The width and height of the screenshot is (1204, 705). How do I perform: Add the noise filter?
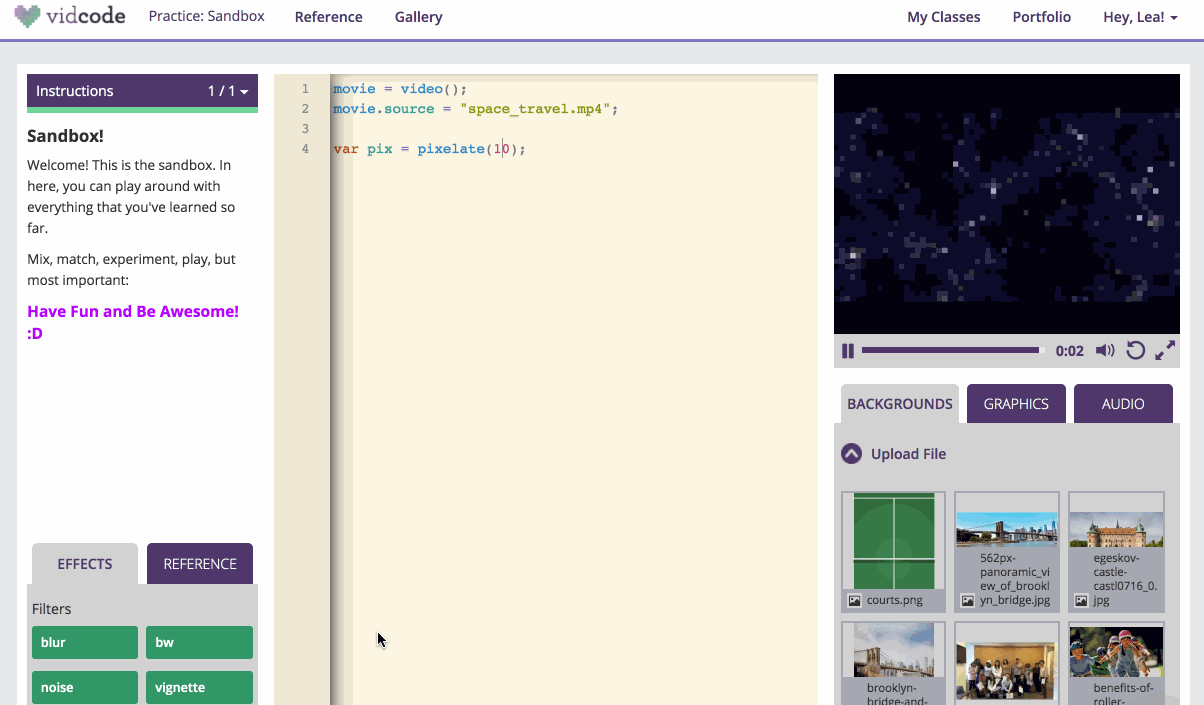tap(85, 687)
